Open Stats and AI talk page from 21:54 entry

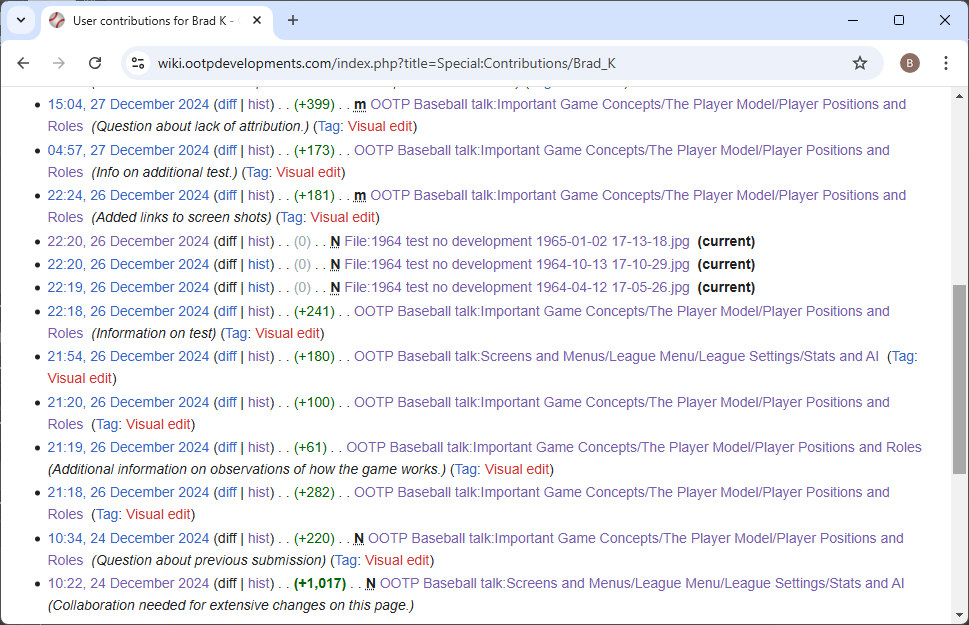tap(616, 357)
